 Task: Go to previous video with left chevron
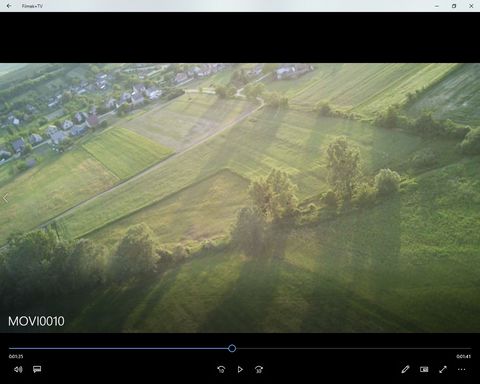tap(5, 198)
